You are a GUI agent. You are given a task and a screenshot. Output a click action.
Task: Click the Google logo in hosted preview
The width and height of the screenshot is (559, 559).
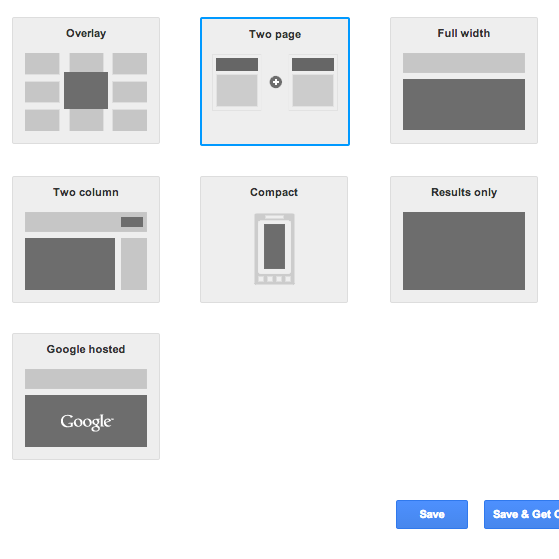87,422
